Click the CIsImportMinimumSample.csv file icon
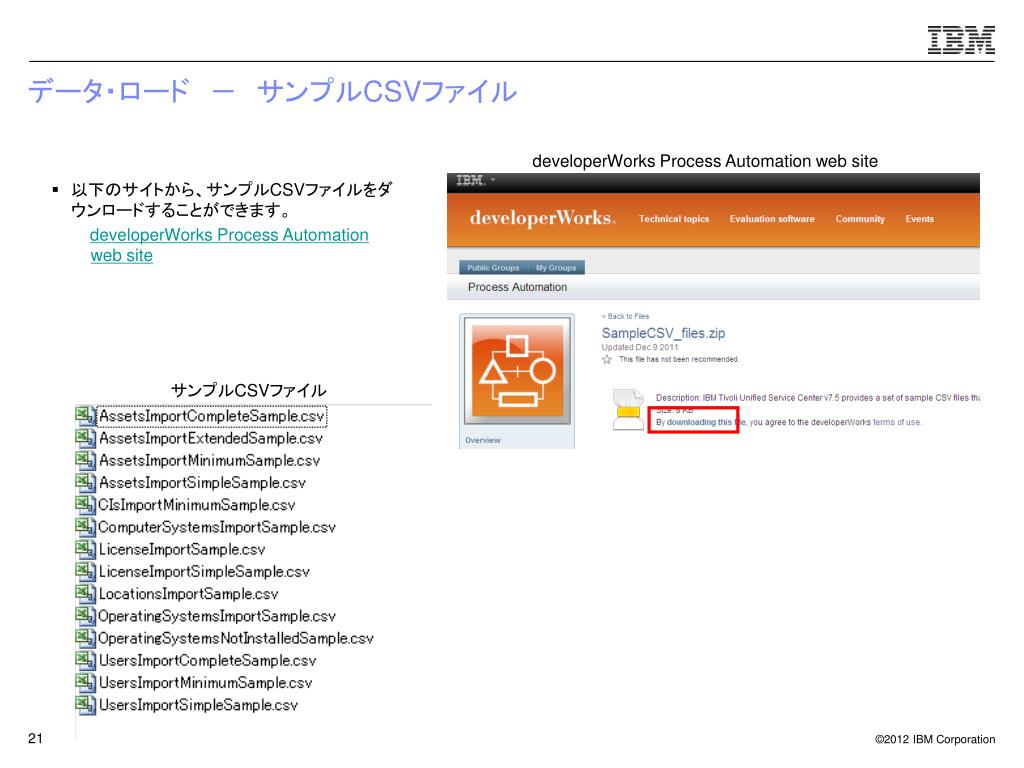Screen dimensions: 1024x768 click(85, 505)
